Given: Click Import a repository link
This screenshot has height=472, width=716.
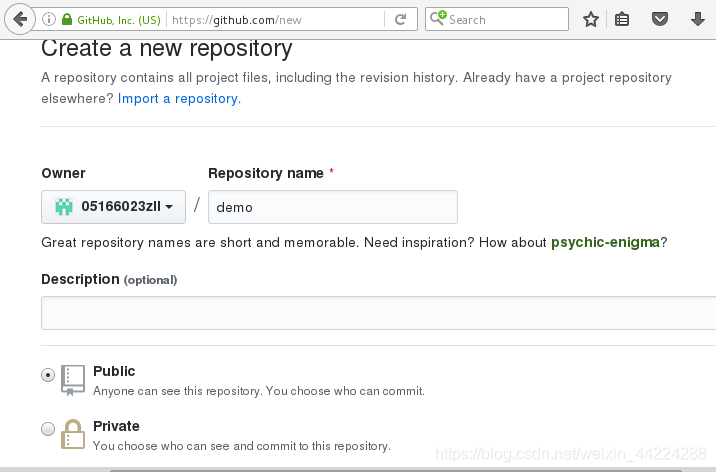Looking at the screenshot, I should (x=179, y=99).
